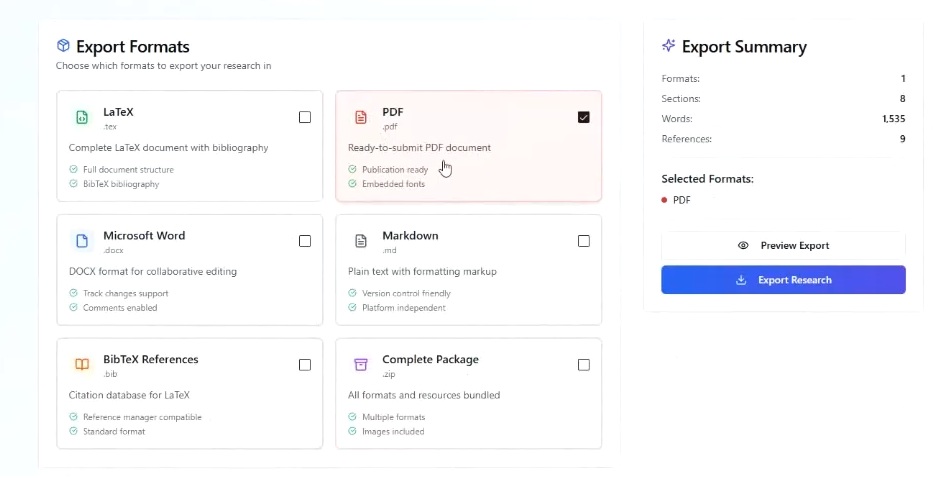
Task: Click the PDF entry under Selected Formats
Action: click(x=681, y=200)
